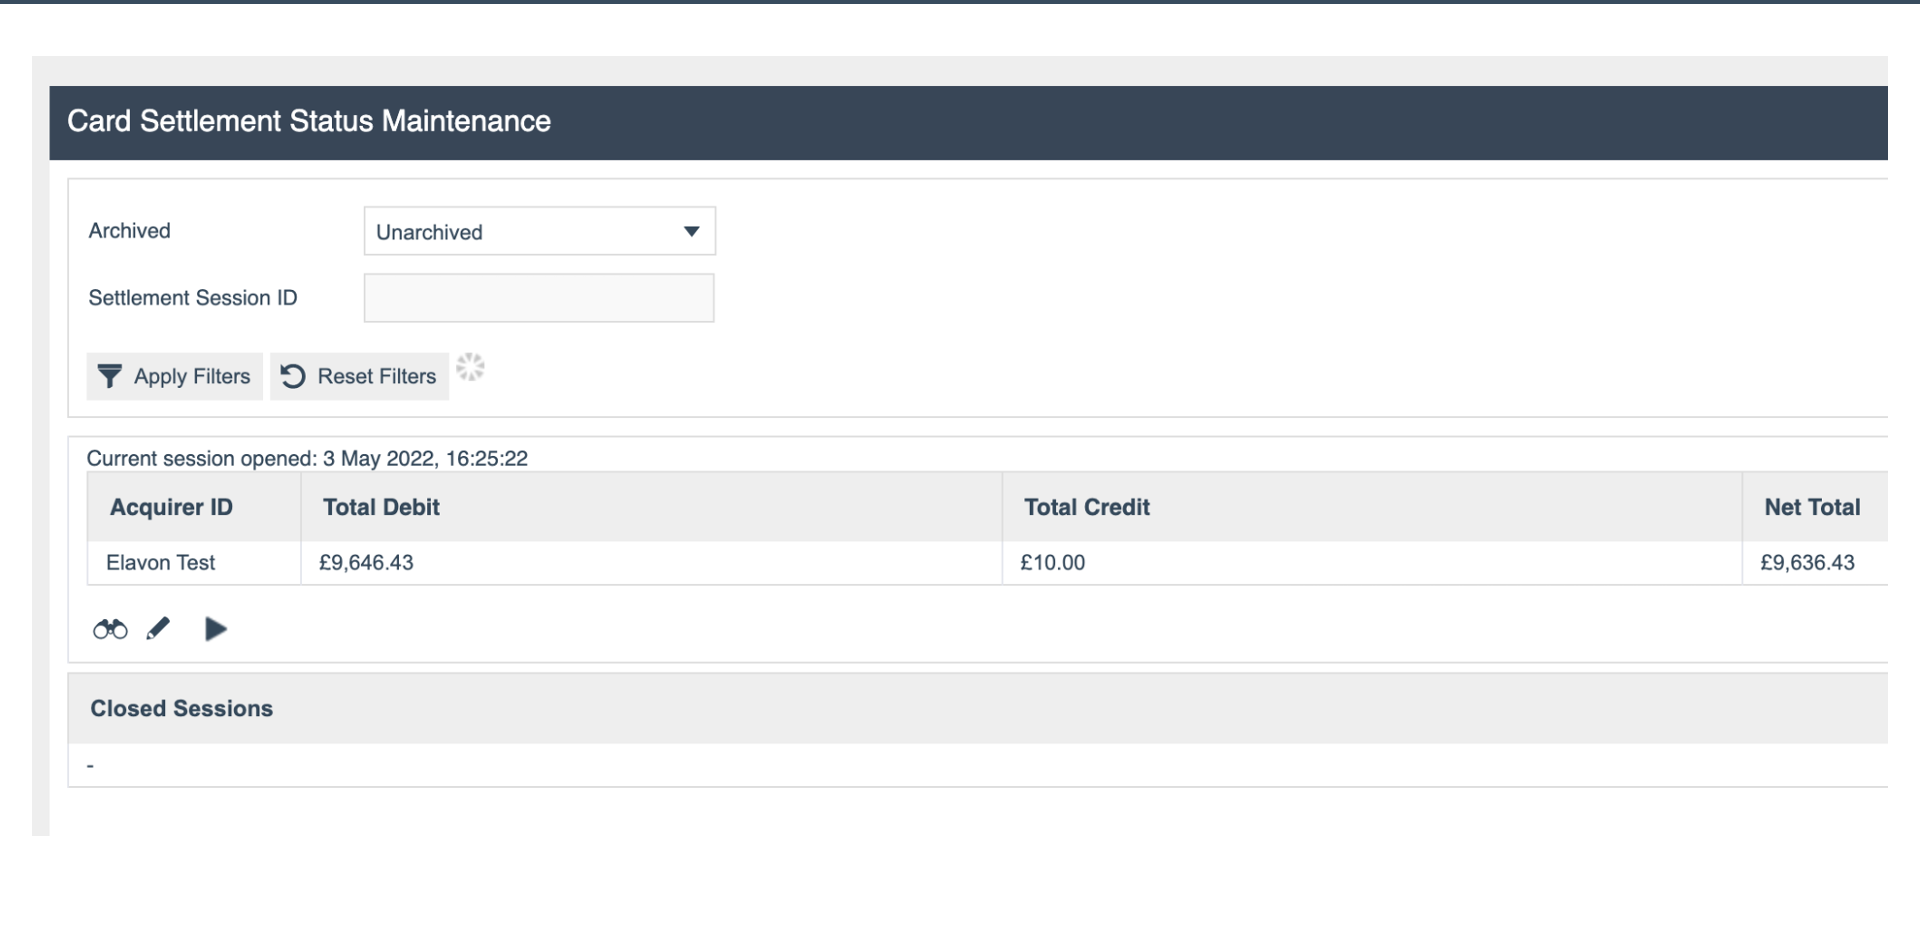Click the circular reset arrow icon

[291, 377]
